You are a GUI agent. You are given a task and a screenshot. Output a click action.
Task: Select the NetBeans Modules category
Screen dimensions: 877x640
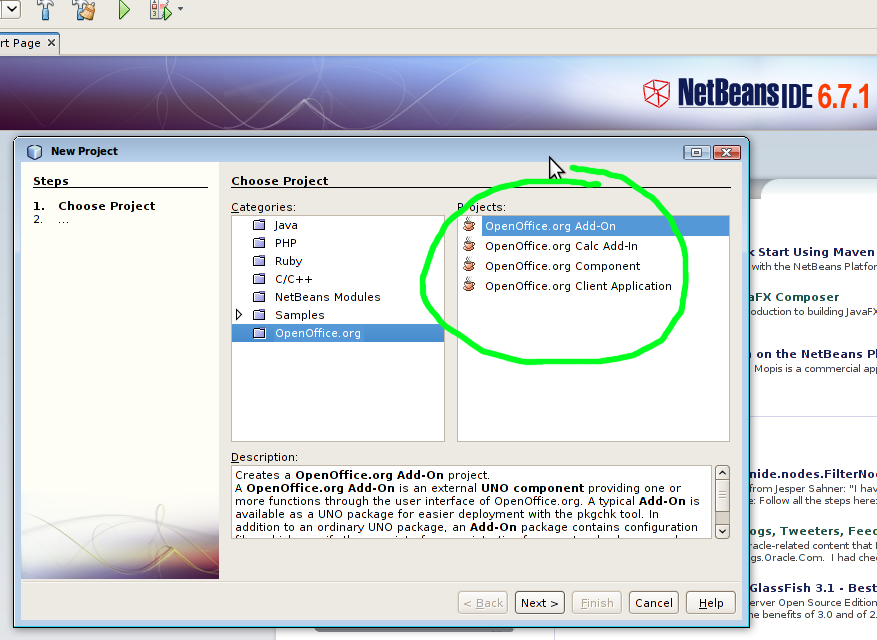pos(327,297)
